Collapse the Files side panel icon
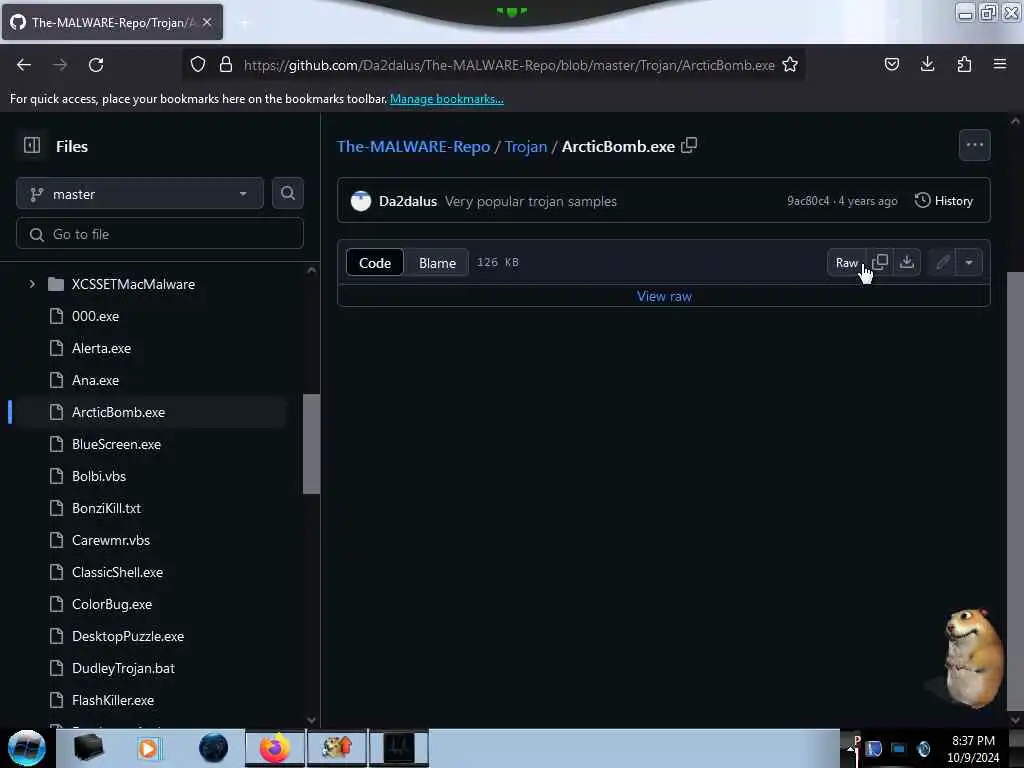This screenshot has height=768, width=1024. point(32,145)
